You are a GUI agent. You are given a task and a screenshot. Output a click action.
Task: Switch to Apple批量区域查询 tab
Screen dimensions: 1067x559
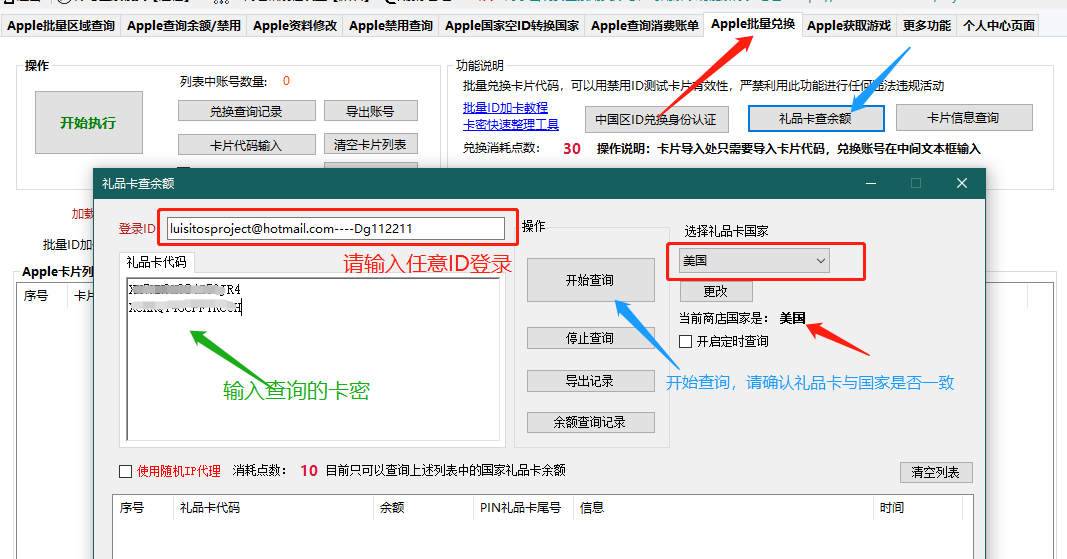pyautogui.click(x=61, y=26)
